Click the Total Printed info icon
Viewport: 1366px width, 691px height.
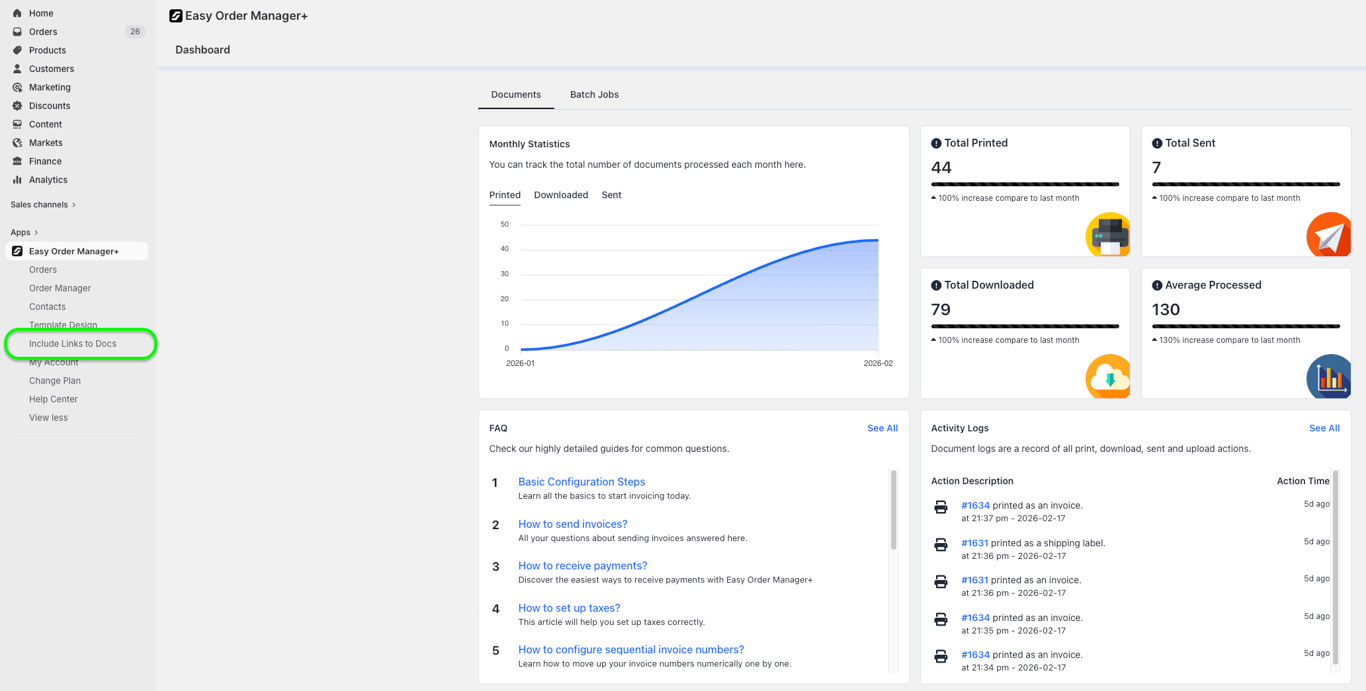[936, 143]
